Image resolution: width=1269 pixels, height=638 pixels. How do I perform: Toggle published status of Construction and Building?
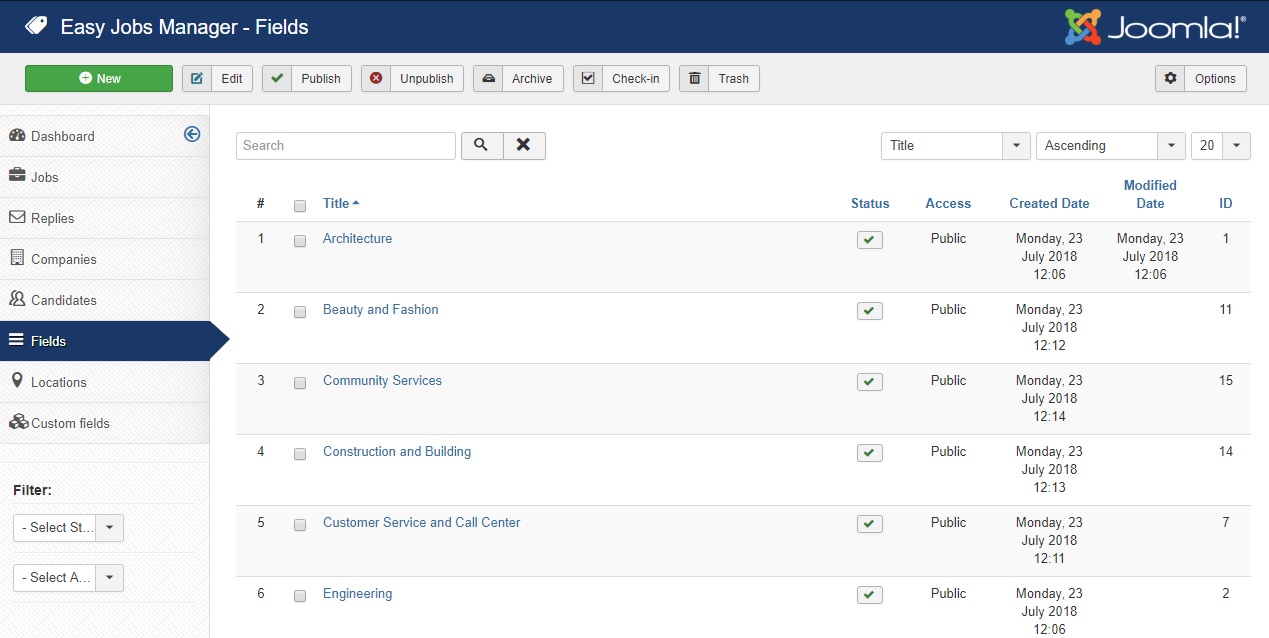pos(870,453)
